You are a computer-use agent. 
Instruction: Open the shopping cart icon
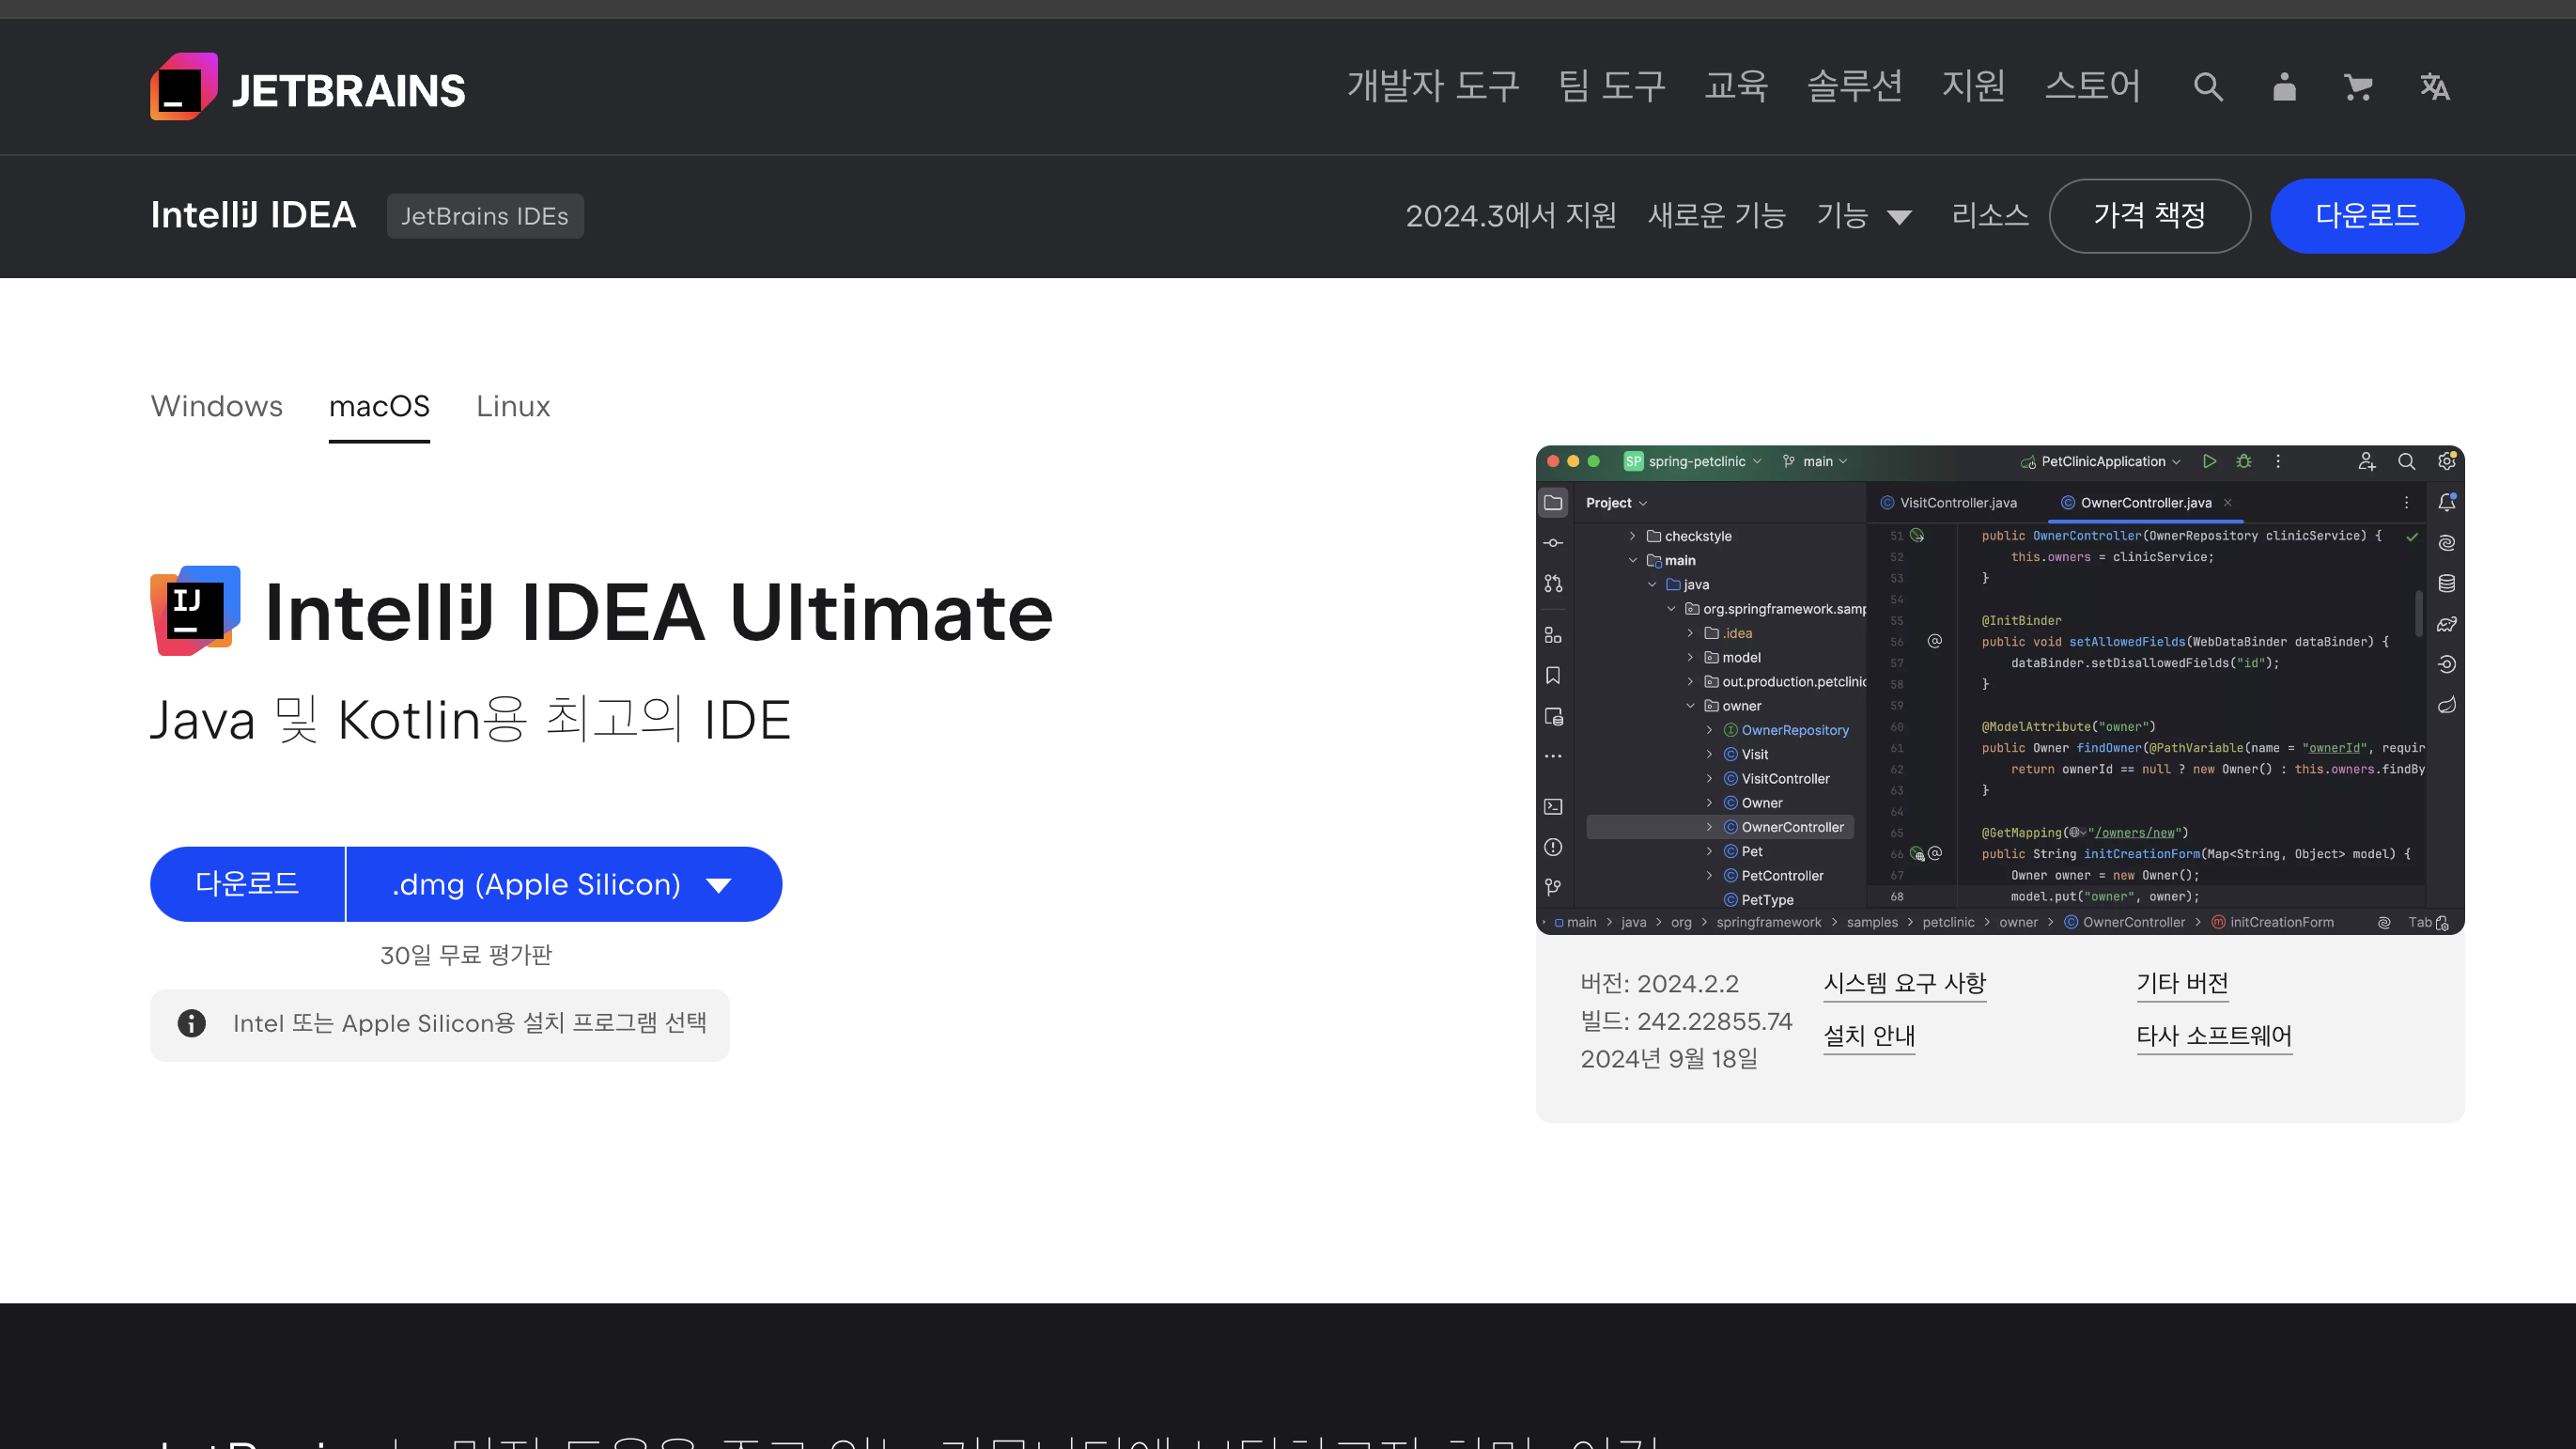pyautogui.click(x=2358, y=87)
